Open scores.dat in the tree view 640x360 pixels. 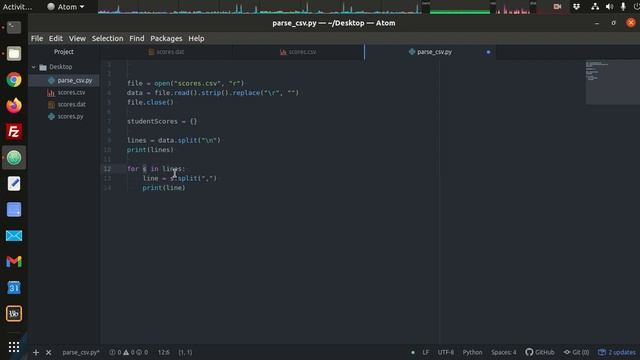(x=71, y=104)
